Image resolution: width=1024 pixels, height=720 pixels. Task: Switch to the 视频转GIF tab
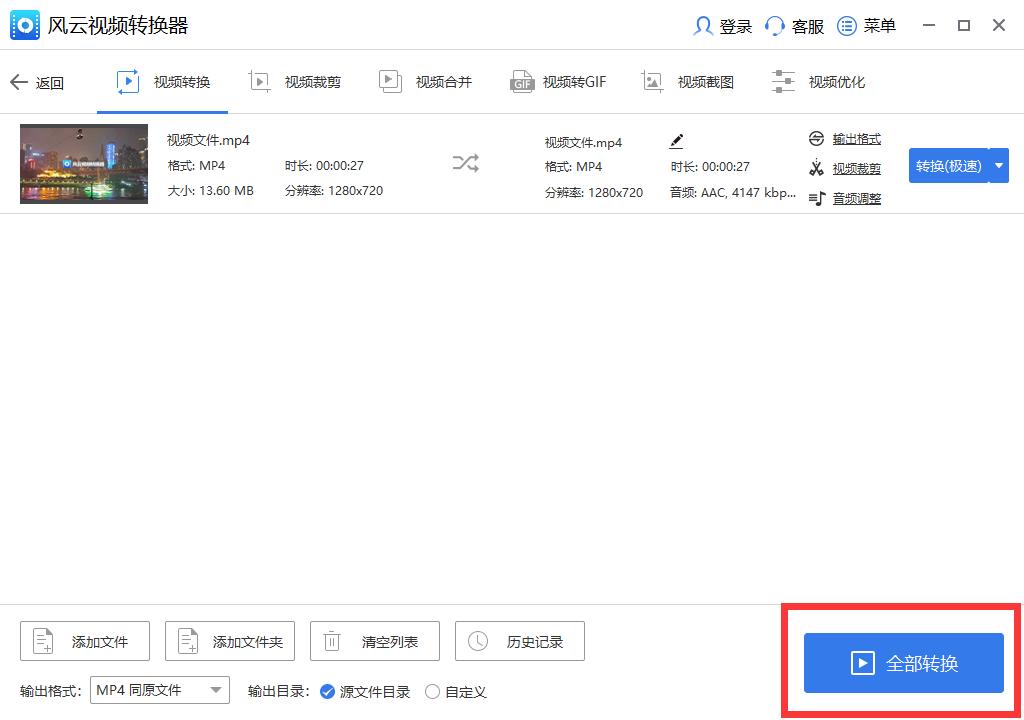point(558,81)
